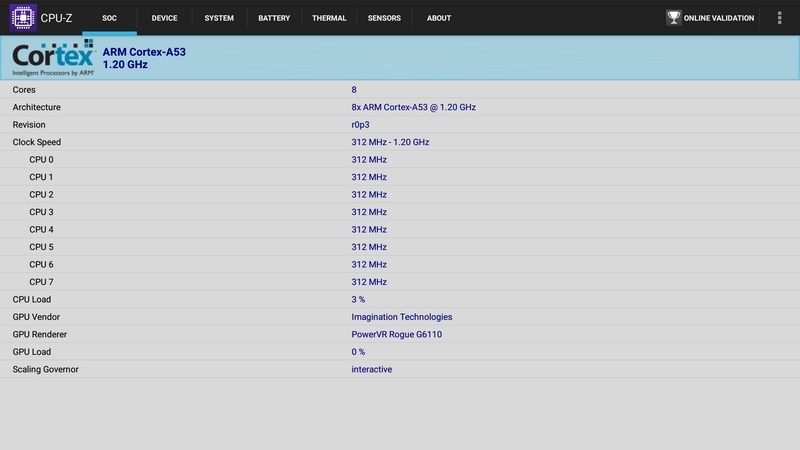Select the GPU Renderer label
800x450 pixels.
point(40,334)
